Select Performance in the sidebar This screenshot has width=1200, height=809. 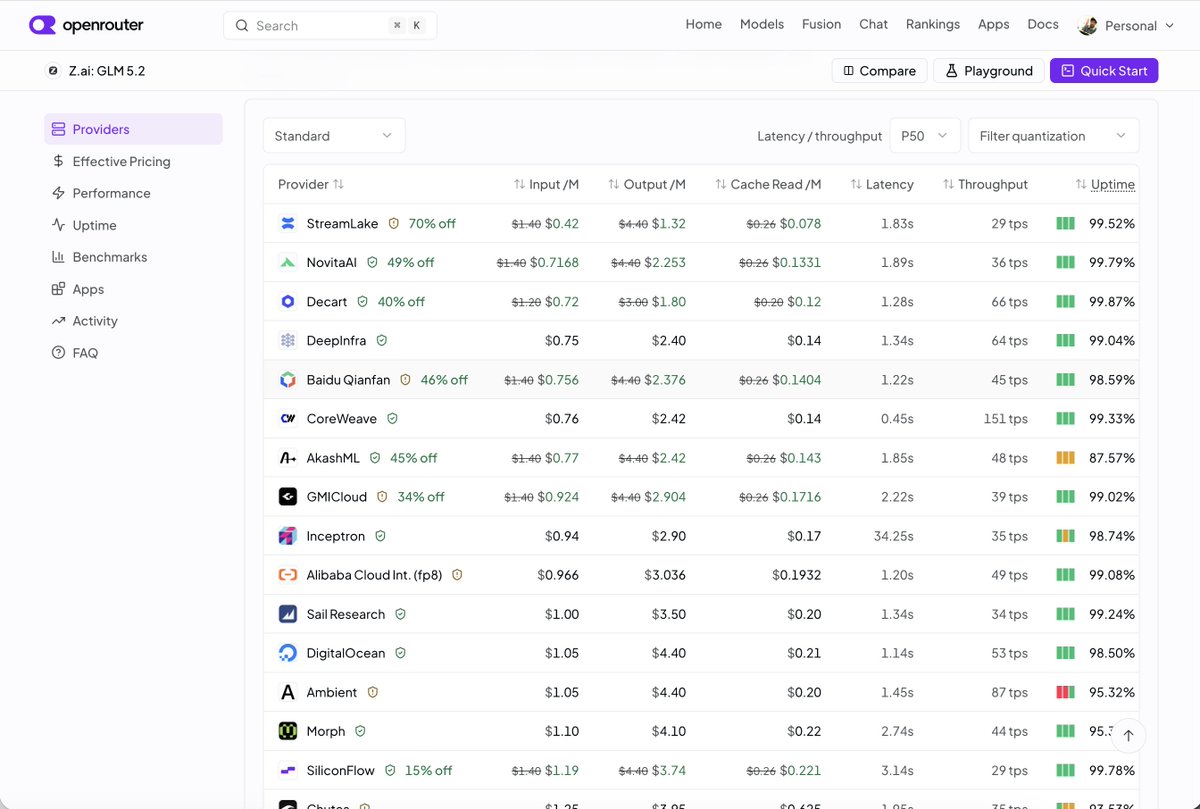133,193
